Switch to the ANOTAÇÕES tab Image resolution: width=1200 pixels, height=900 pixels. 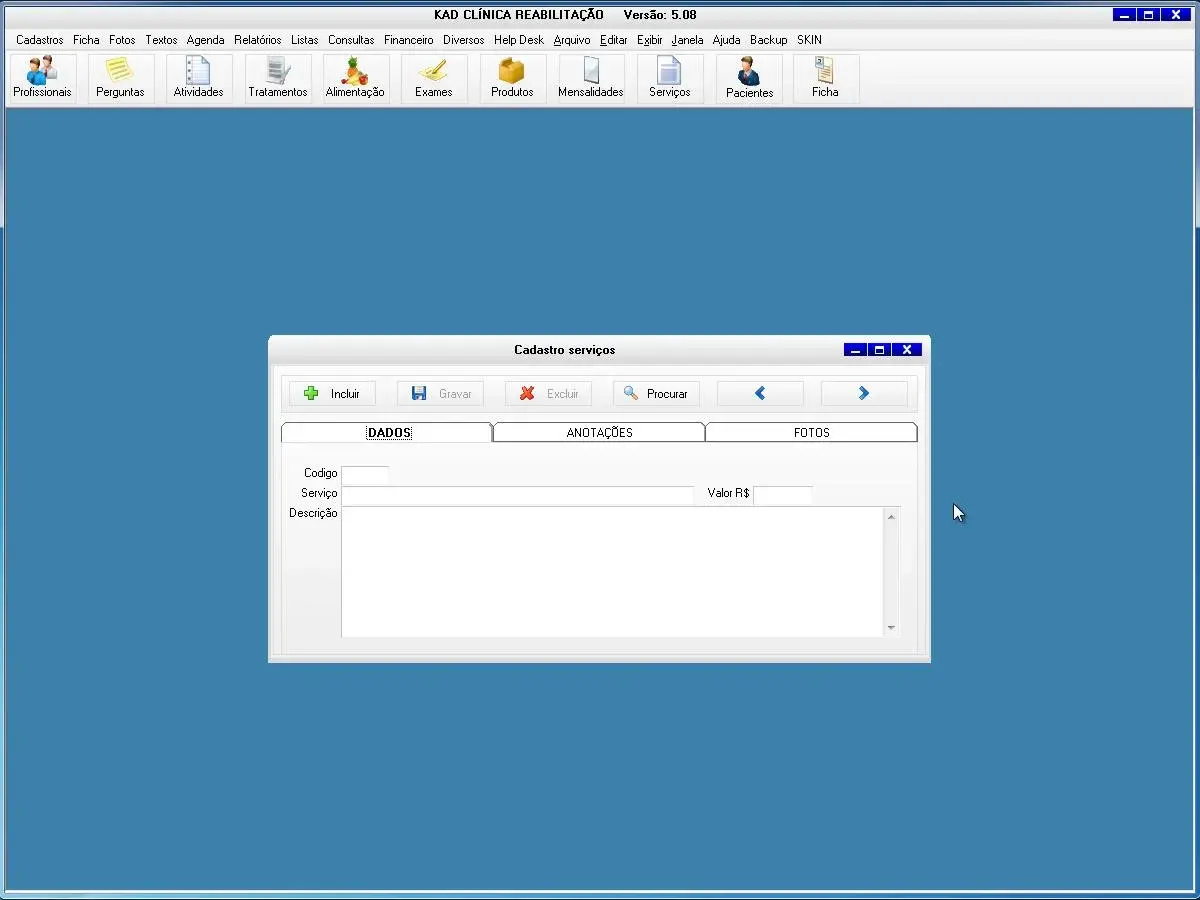click(599, 433)
